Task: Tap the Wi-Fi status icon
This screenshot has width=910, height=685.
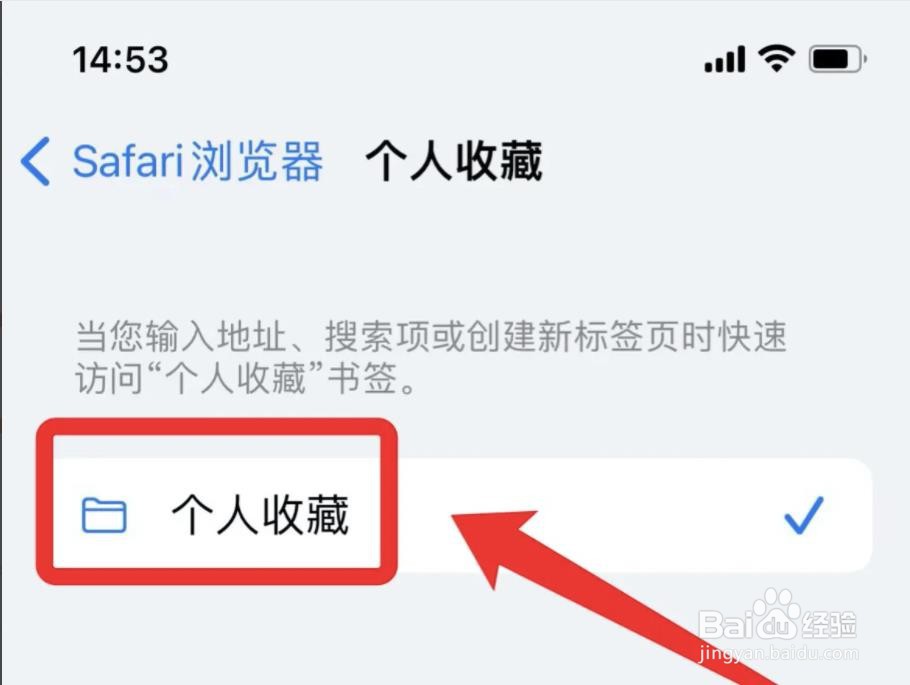Action: coord(777,58)
